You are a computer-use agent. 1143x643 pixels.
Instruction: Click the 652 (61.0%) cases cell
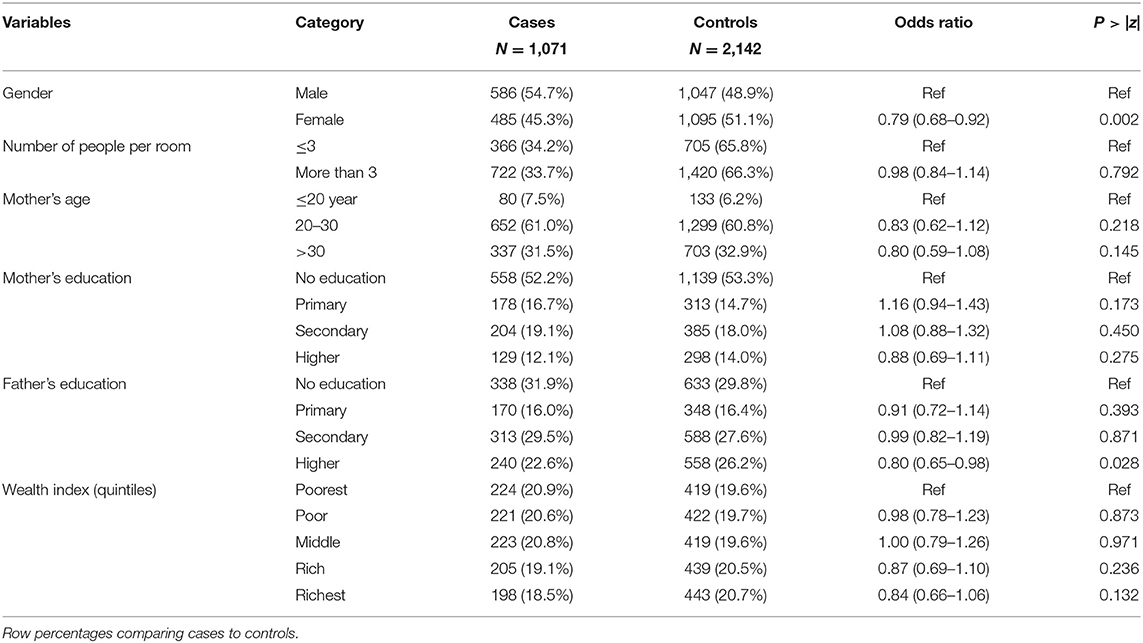point(531,225)
